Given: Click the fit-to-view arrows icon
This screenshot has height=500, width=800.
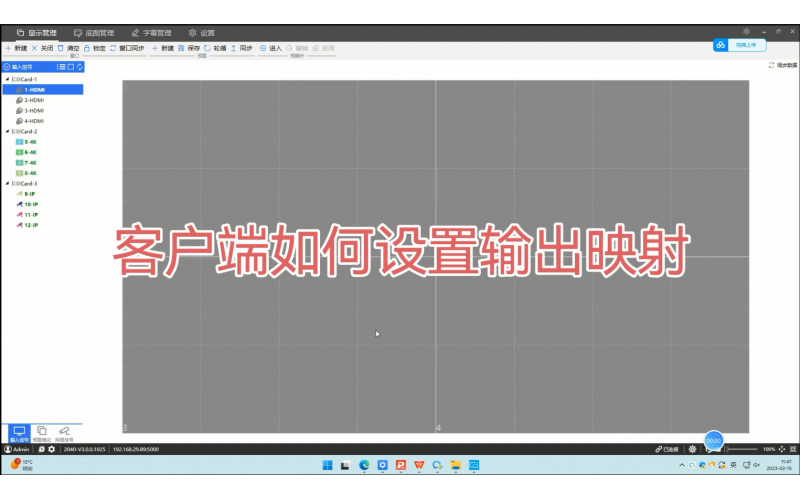Looking at the screenshot, I should [x=782, y=449].
